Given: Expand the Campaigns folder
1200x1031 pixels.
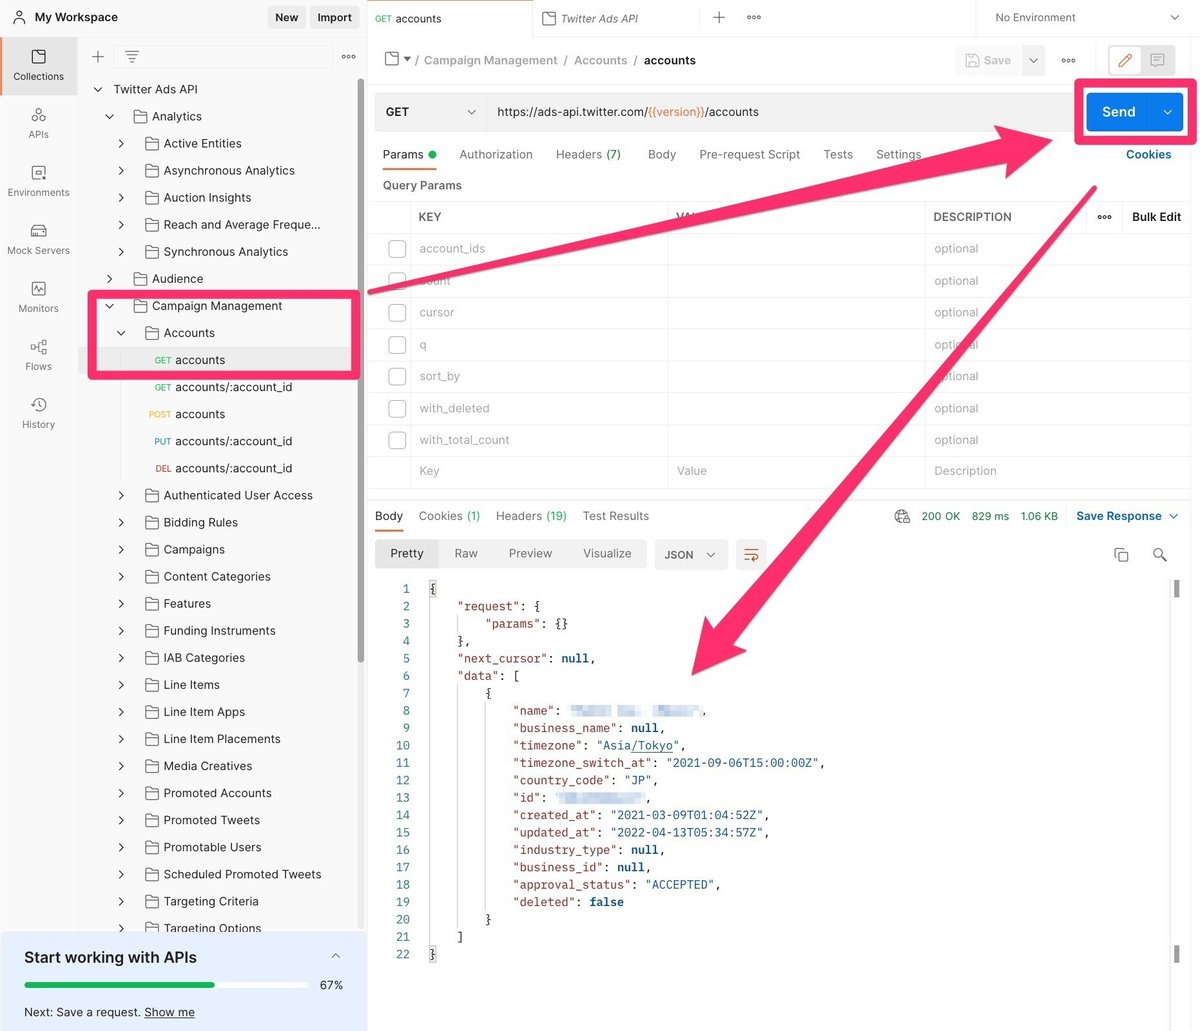Looking at the screenshot, I should pos(121,550).
